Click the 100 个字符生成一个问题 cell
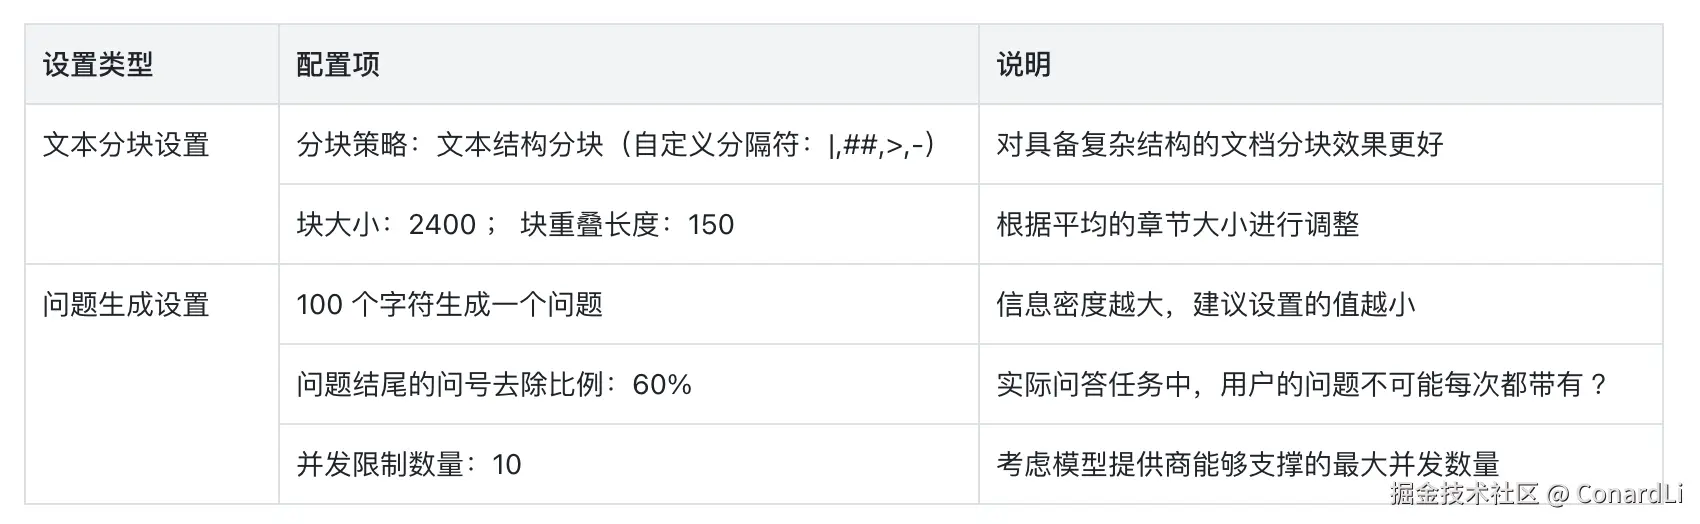 [450, 305]
